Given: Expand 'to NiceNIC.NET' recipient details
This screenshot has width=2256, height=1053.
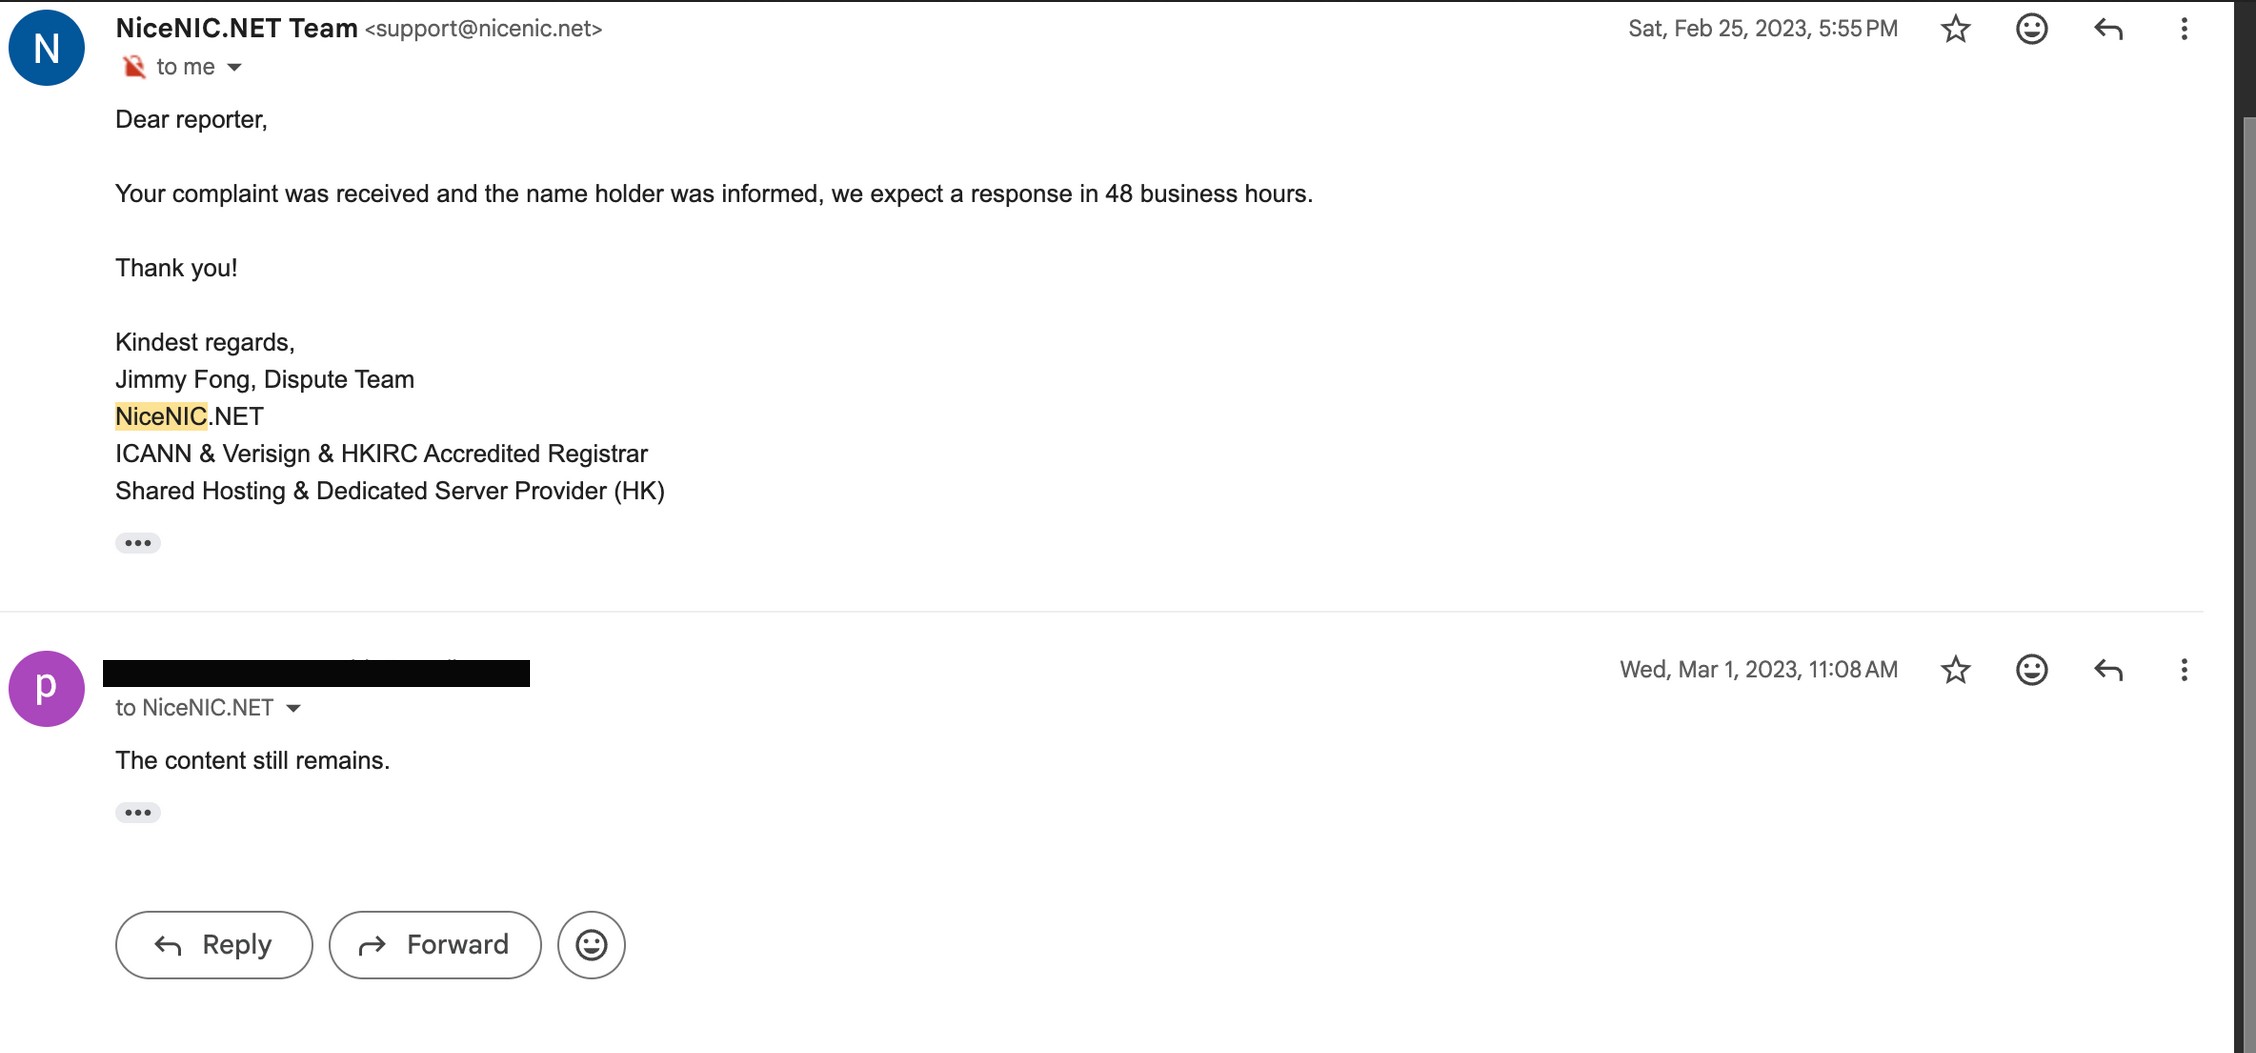Looking at the screenshot, I should (293, 709).
